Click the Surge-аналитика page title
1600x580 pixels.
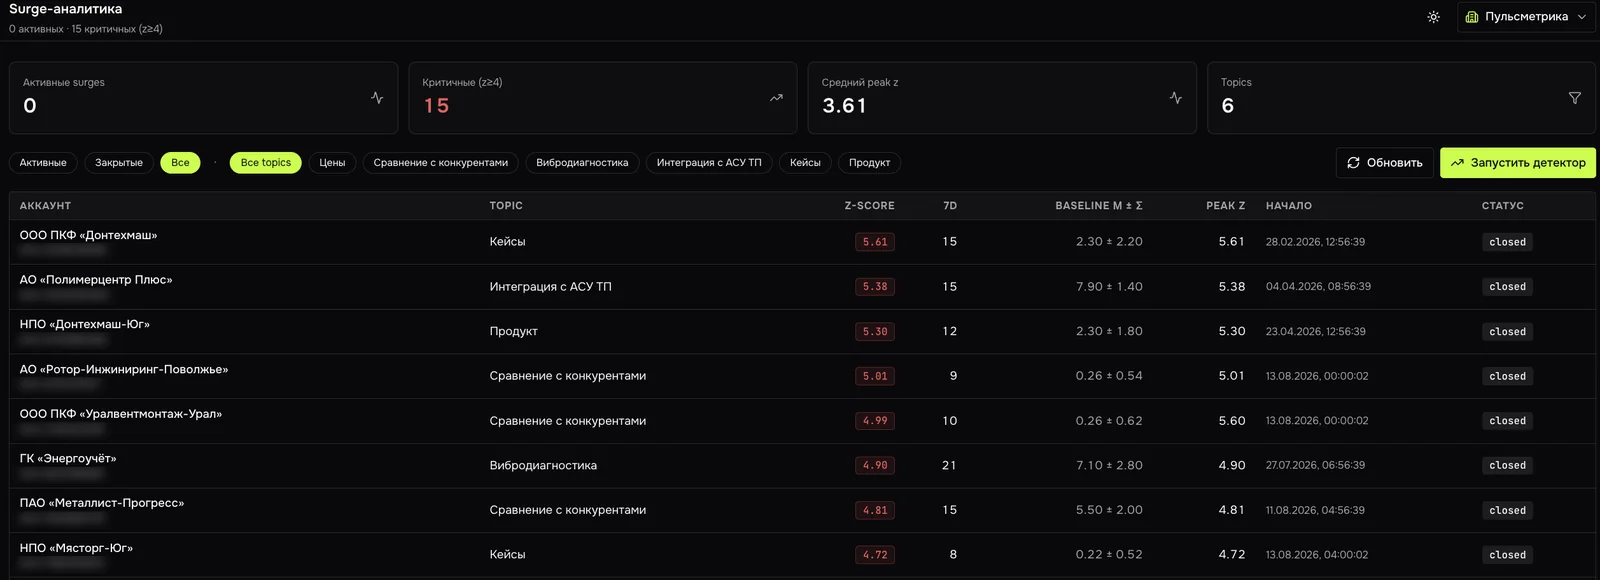tap(66, 9)
